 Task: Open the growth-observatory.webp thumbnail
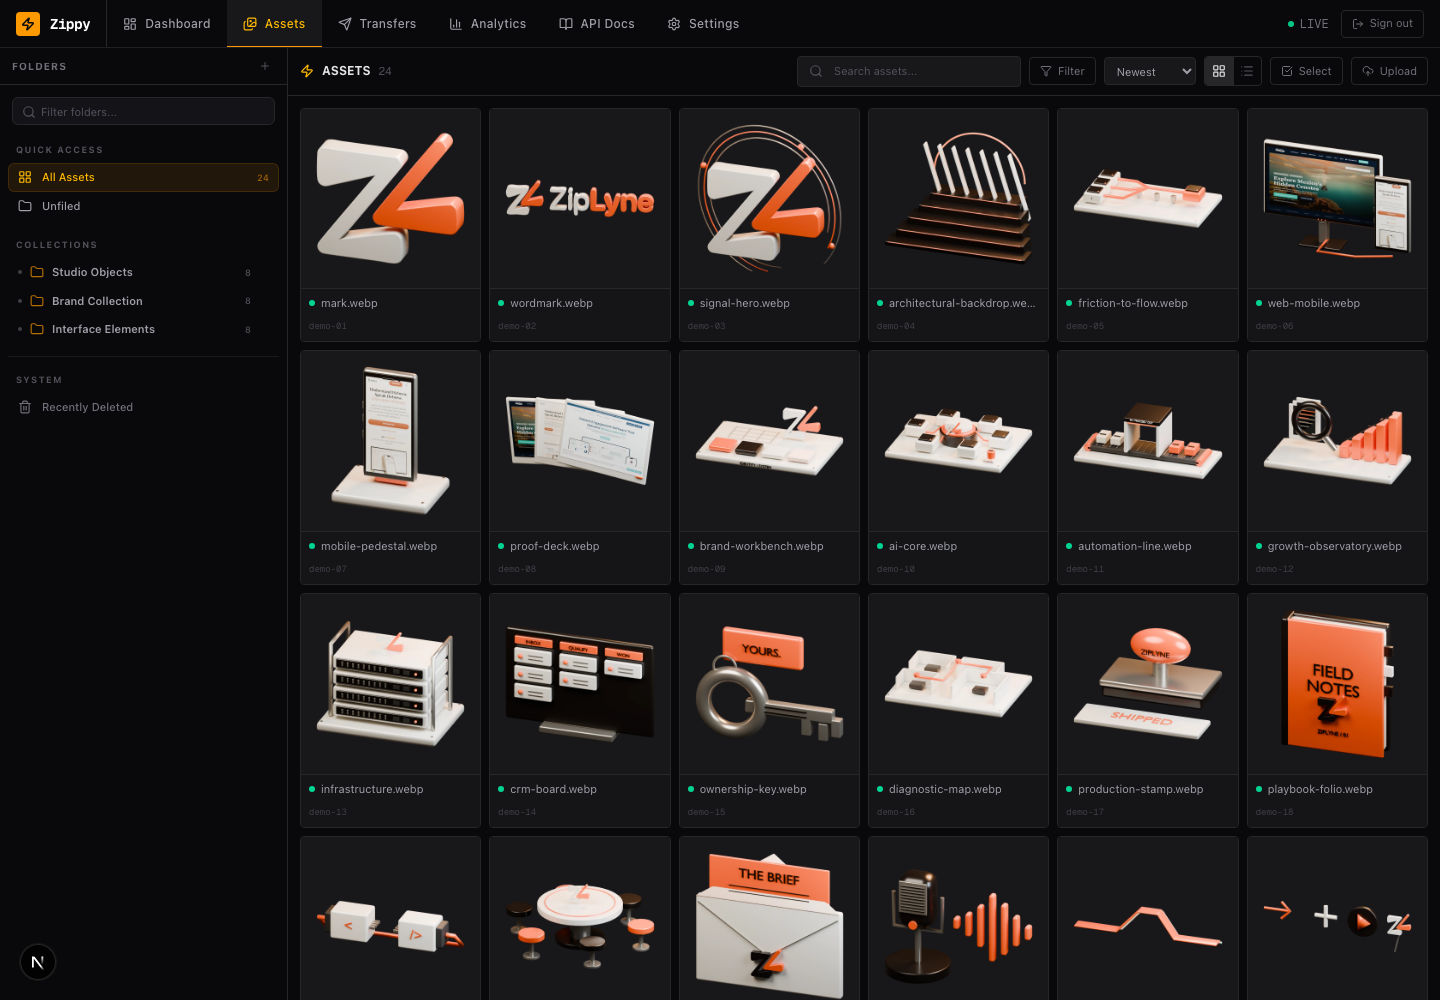[1337, 441]
